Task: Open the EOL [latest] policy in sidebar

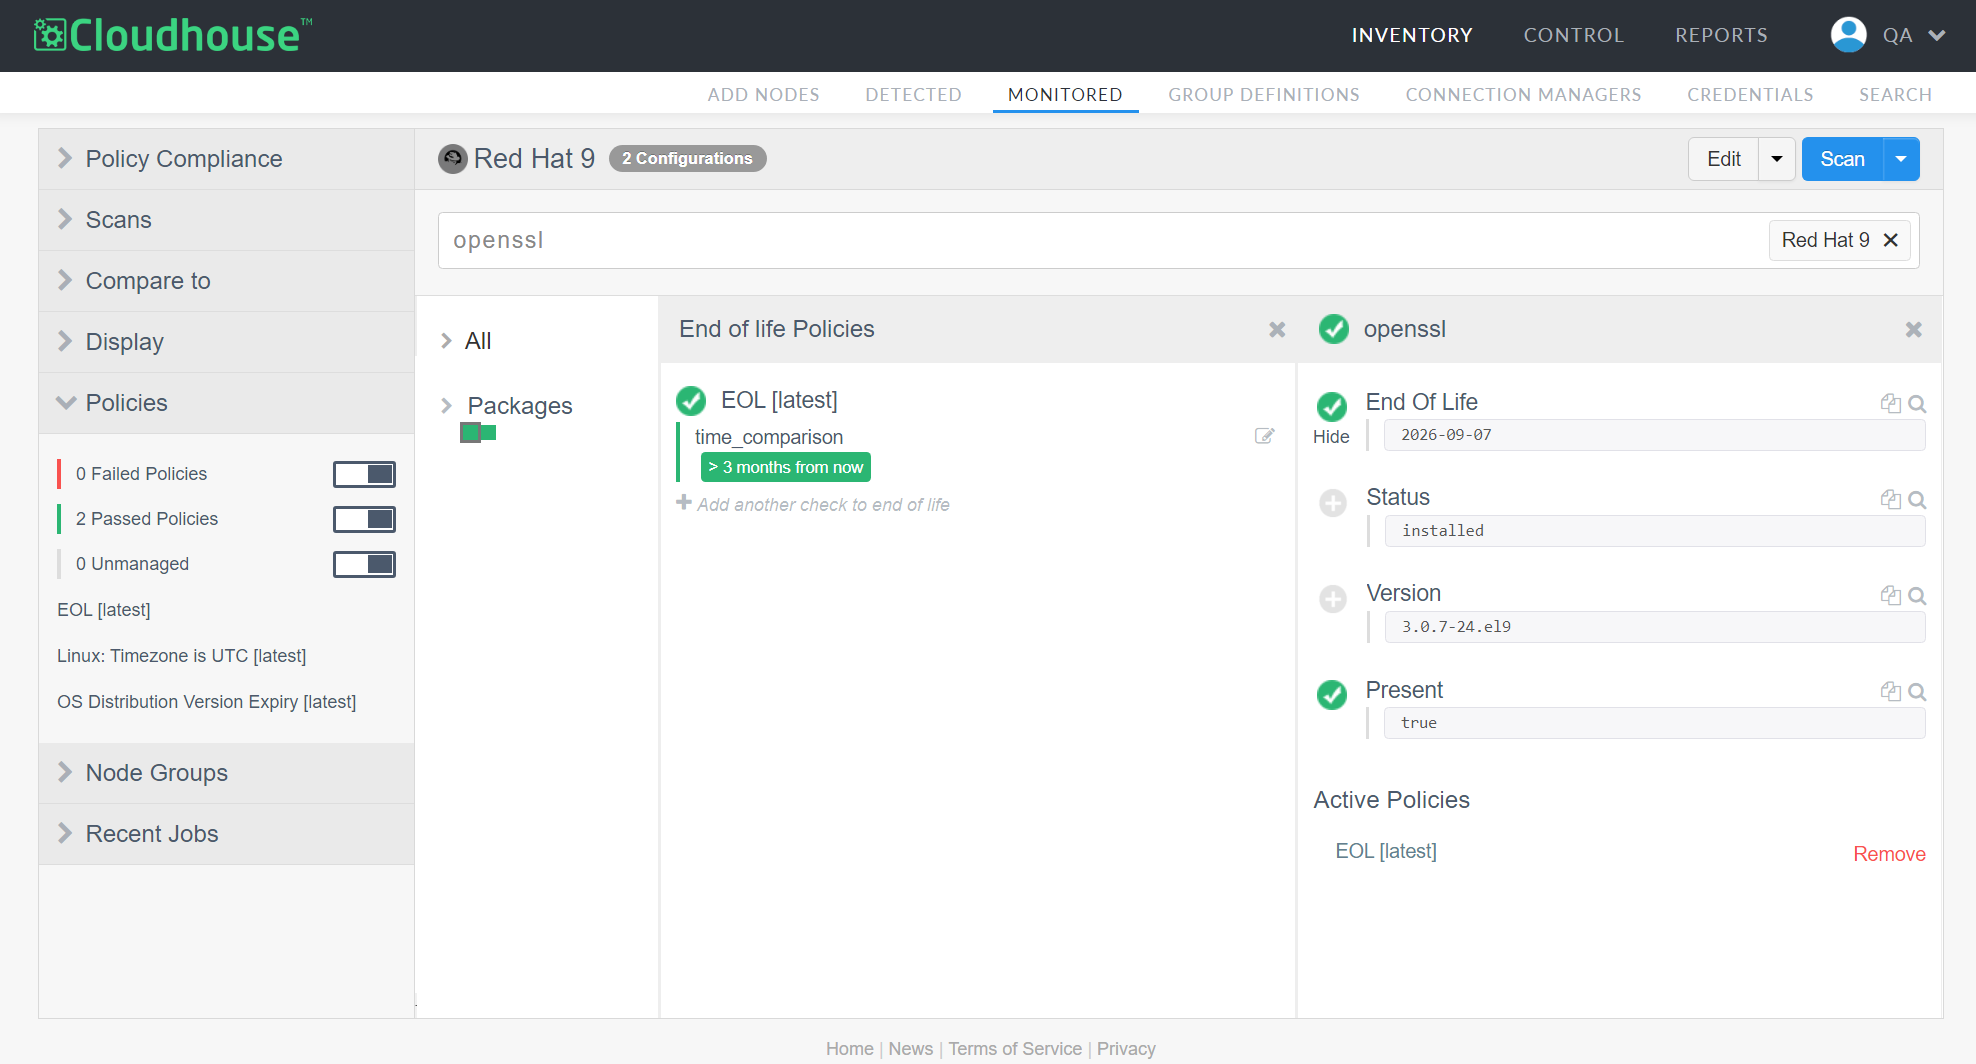Action: tap(104, 610)
